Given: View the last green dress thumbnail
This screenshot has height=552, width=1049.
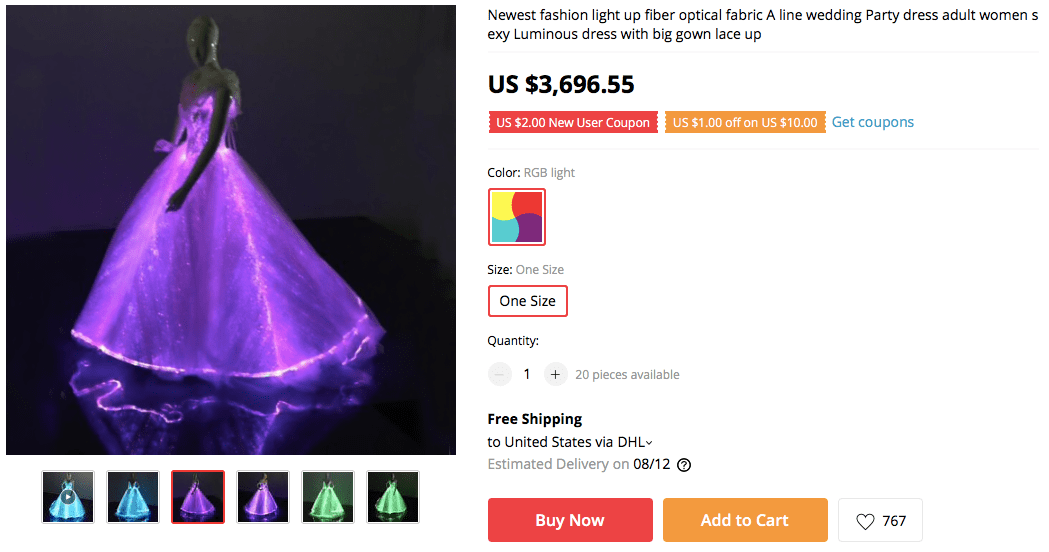Looking at the screenshot, I should point(393,497).
